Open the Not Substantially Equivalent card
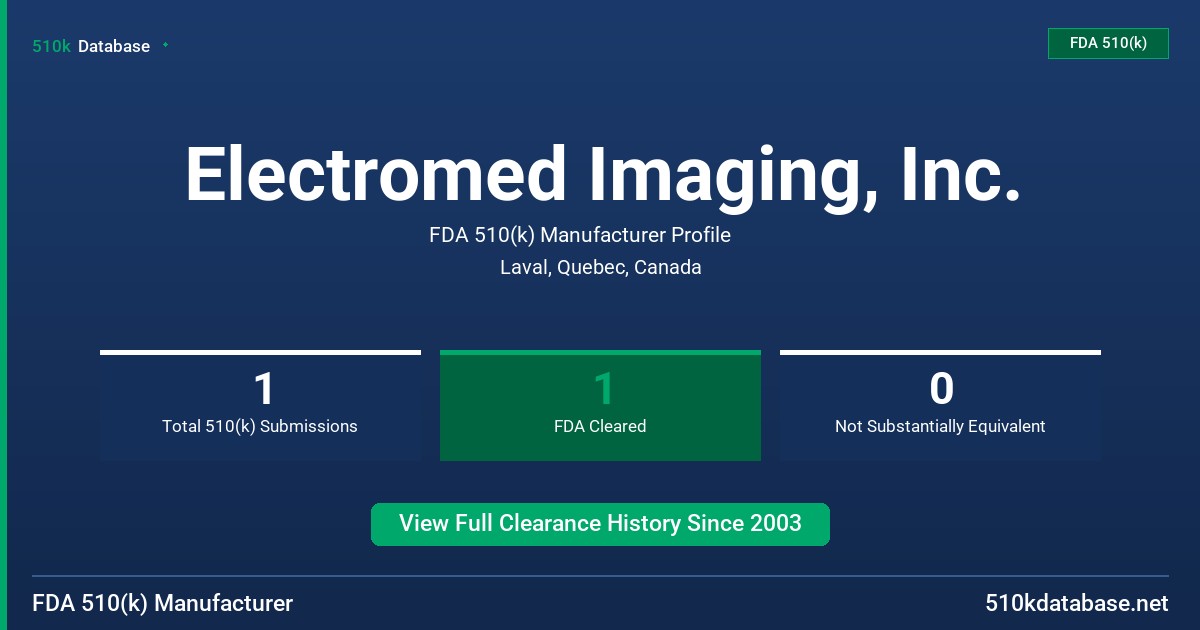Image resolution: width=1200 pixels, height=630 pixels. (940, 405)
